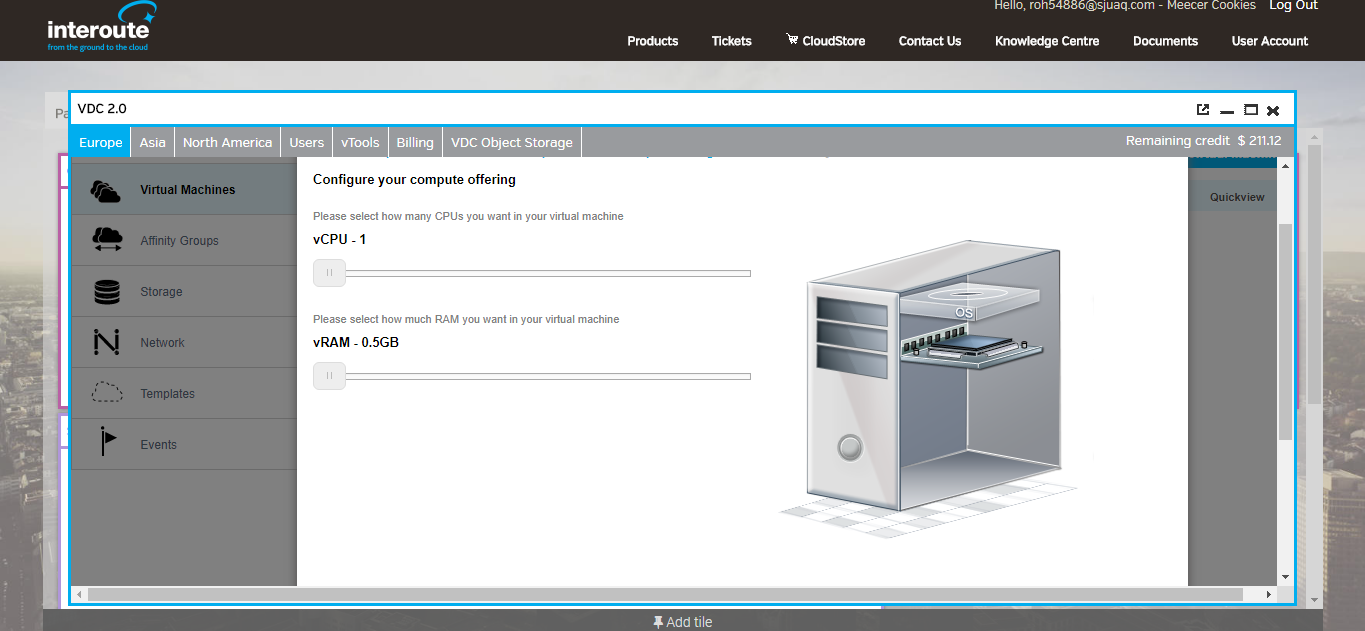Click the Interoute logo
1365x631 pixels.
pos(103,28)
